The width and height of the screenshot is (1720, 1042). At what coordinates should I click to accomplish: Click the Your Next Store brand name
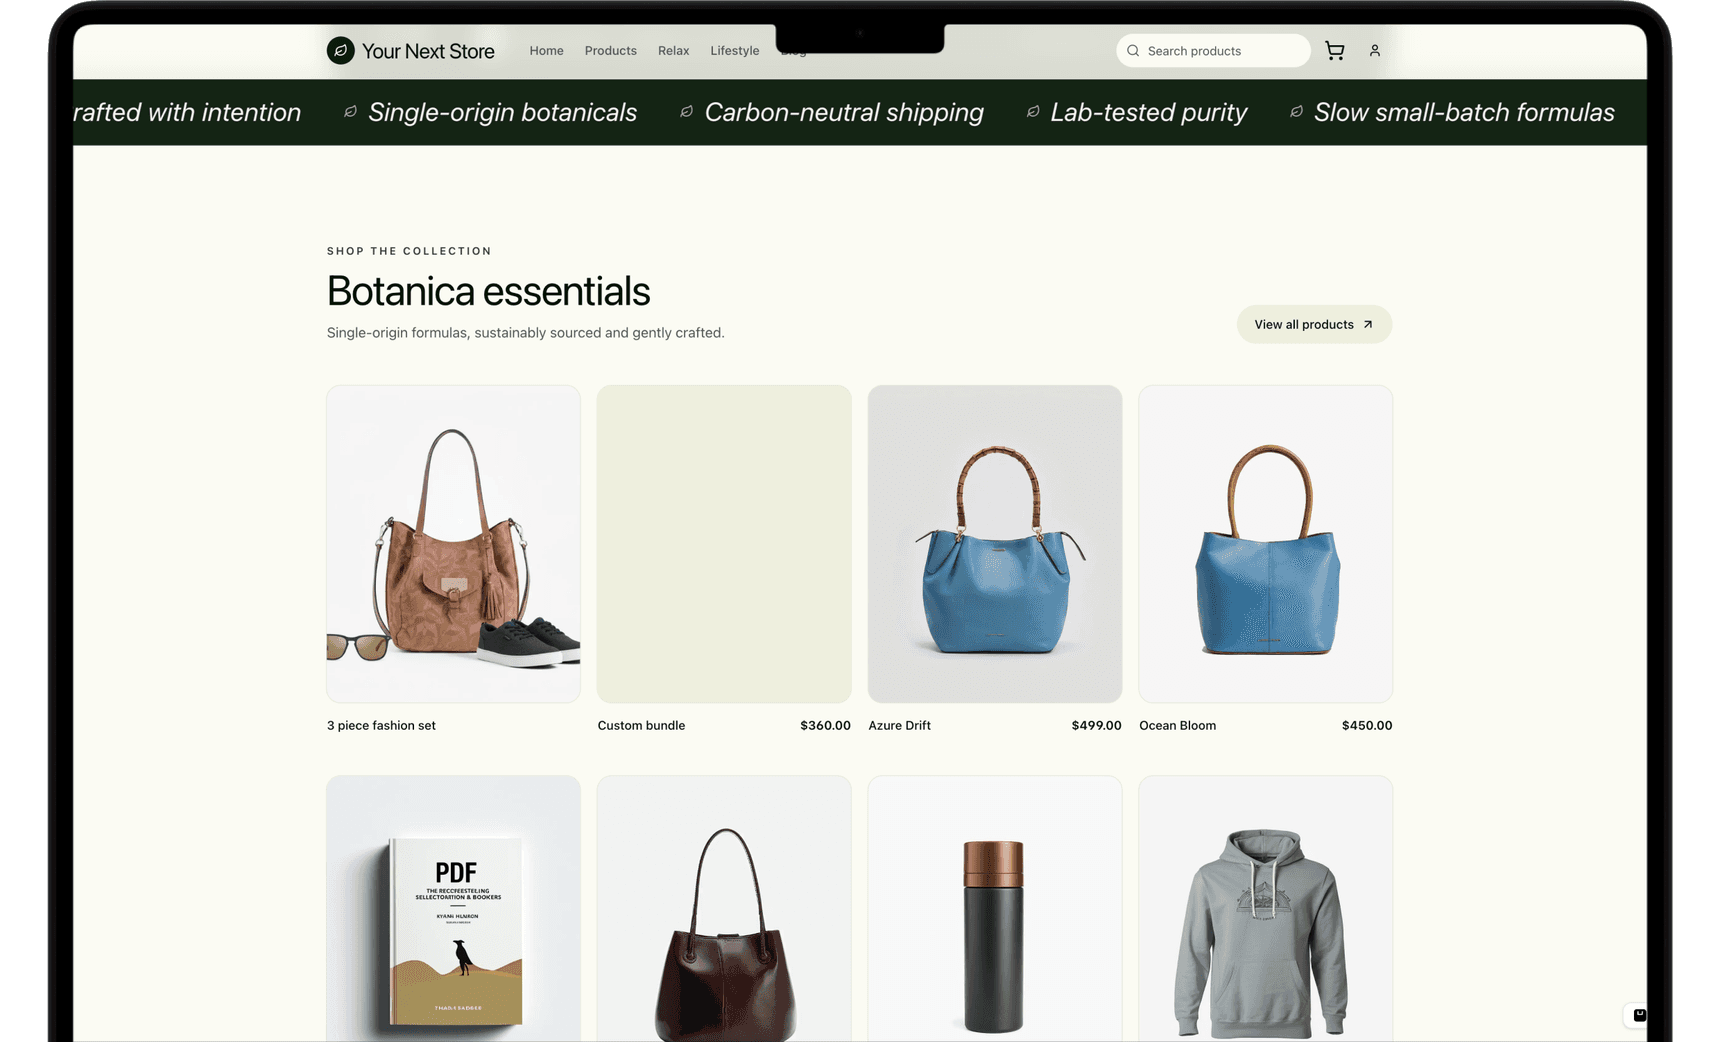pyautogui.click(x=428, y=51)
